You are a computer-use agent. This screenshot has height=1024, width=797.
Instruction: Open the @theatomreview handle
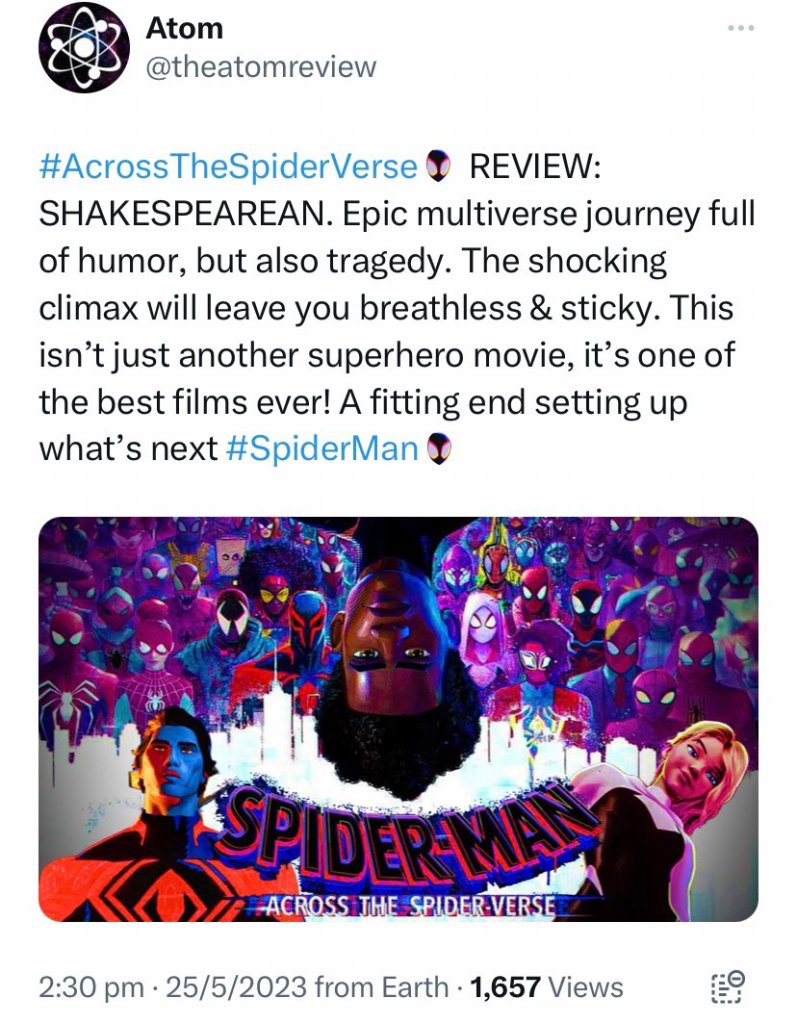point(260,67)
